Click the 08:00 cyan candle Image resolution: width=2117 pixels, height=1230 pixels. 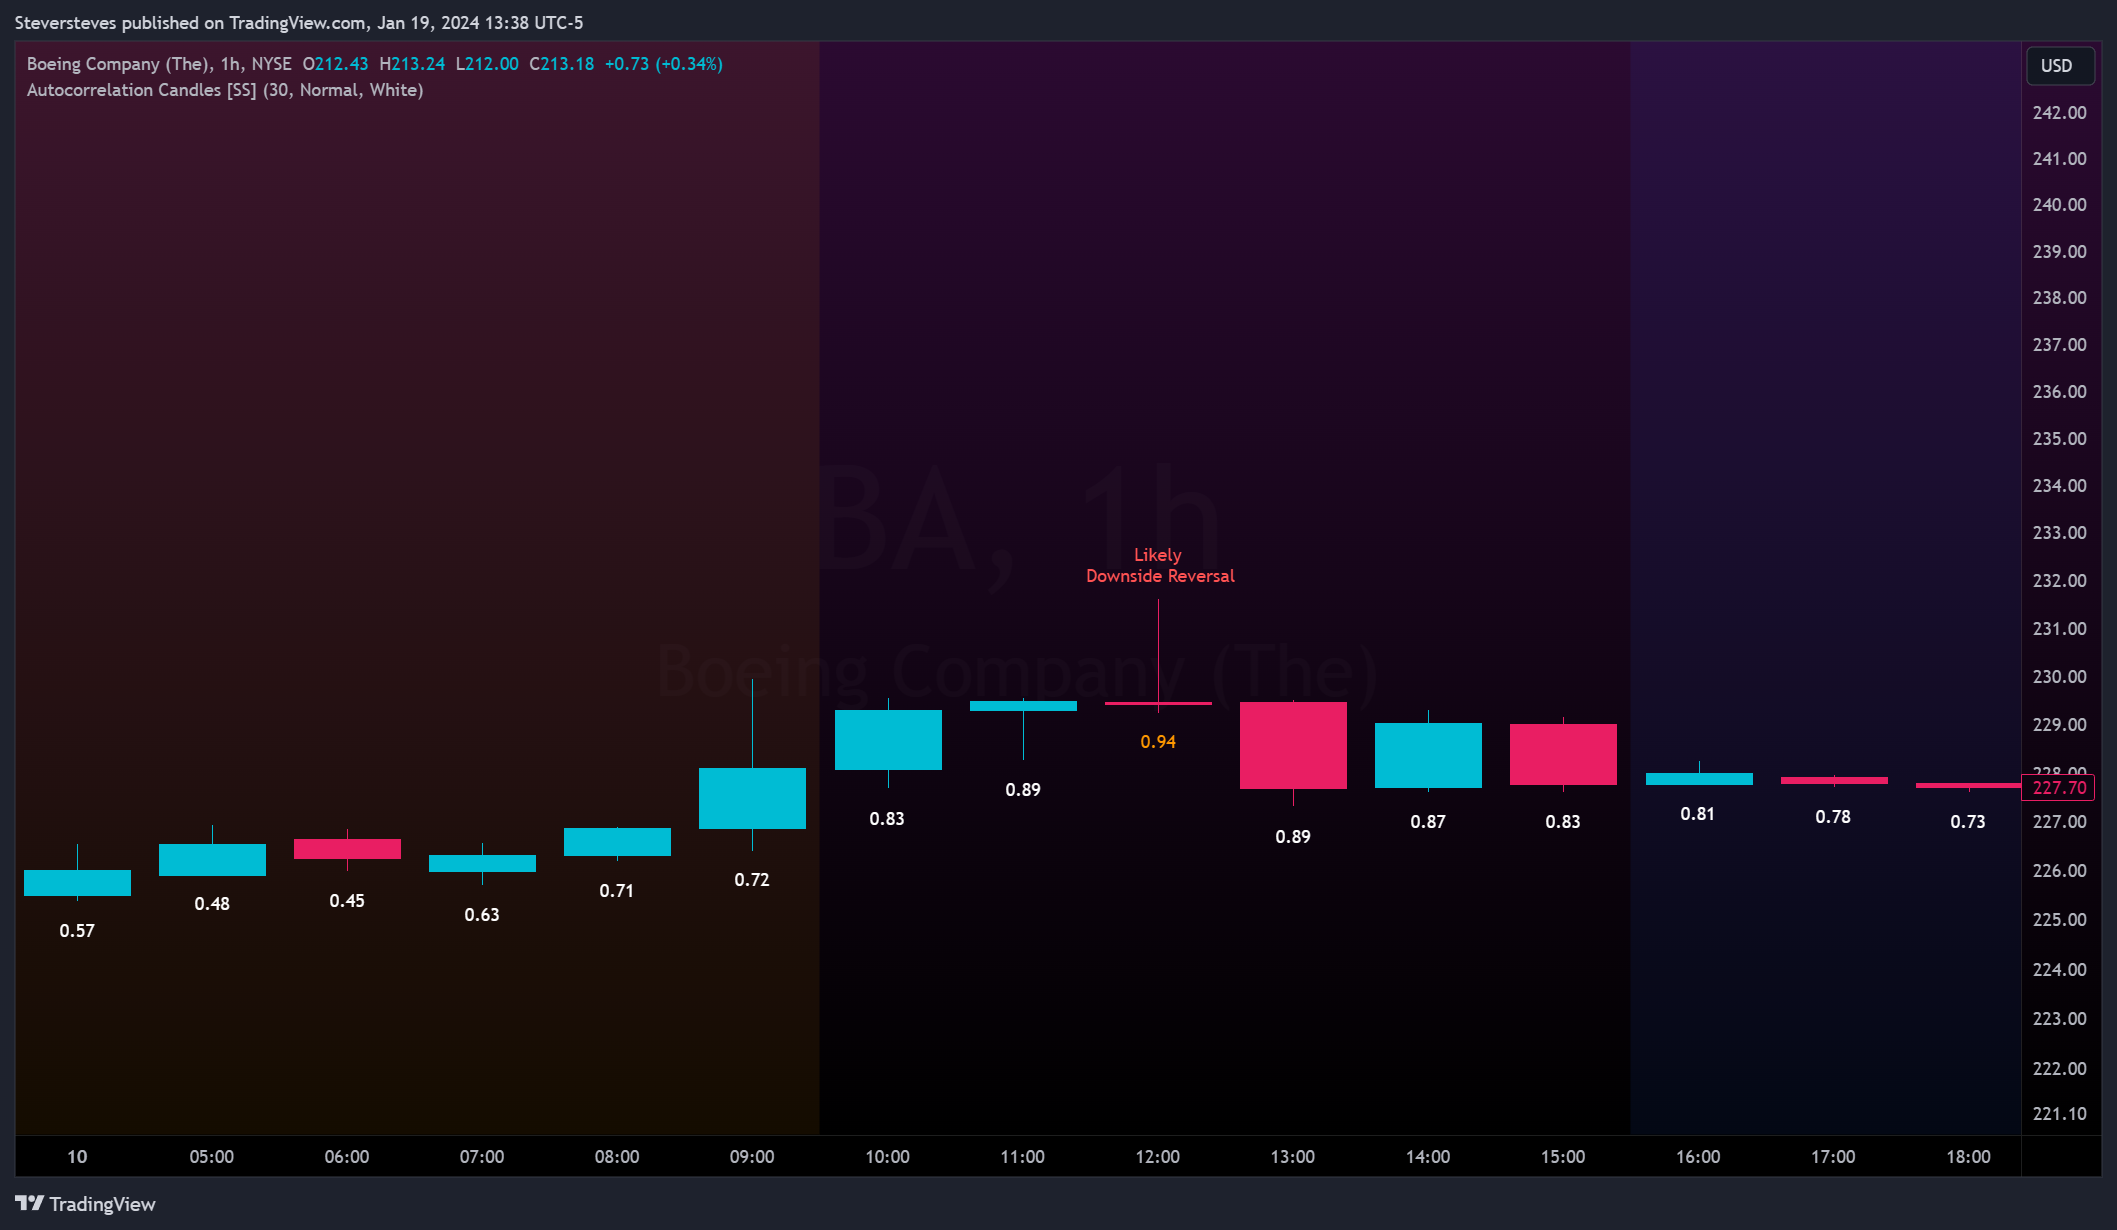(617, 842)
